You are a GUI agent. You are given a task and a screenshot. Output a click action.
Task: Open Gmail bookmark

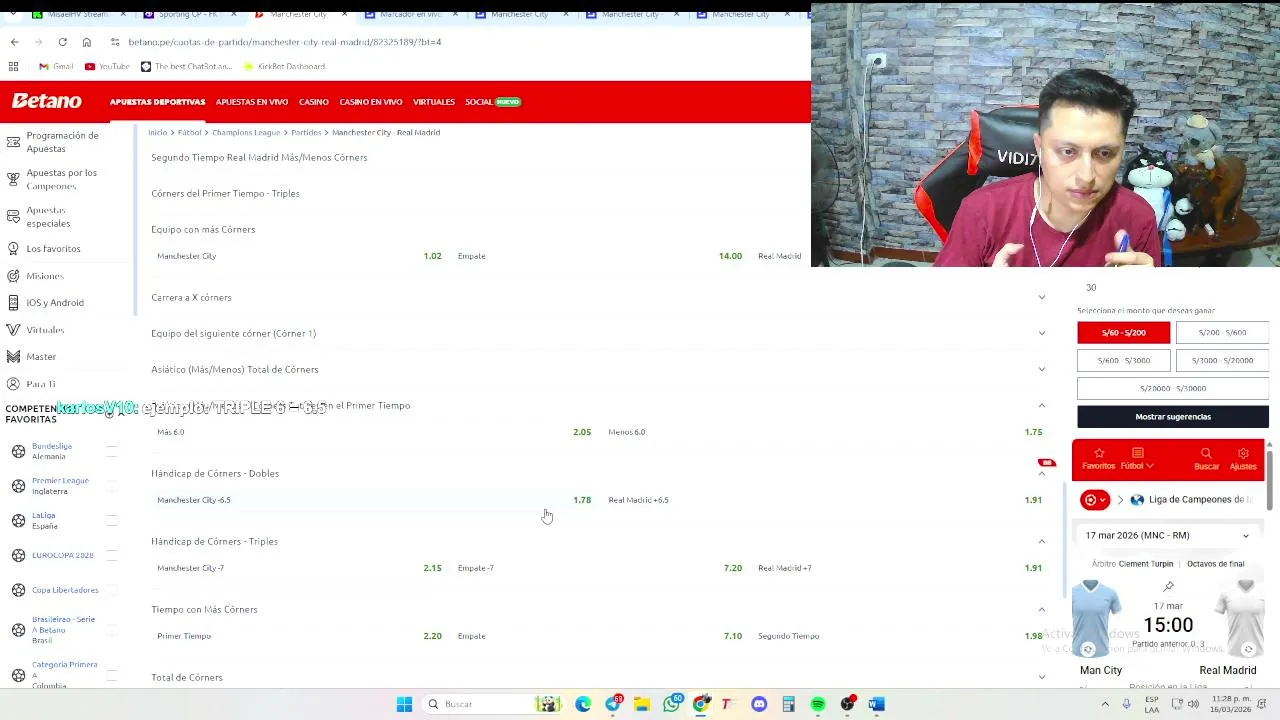(56, 66)
